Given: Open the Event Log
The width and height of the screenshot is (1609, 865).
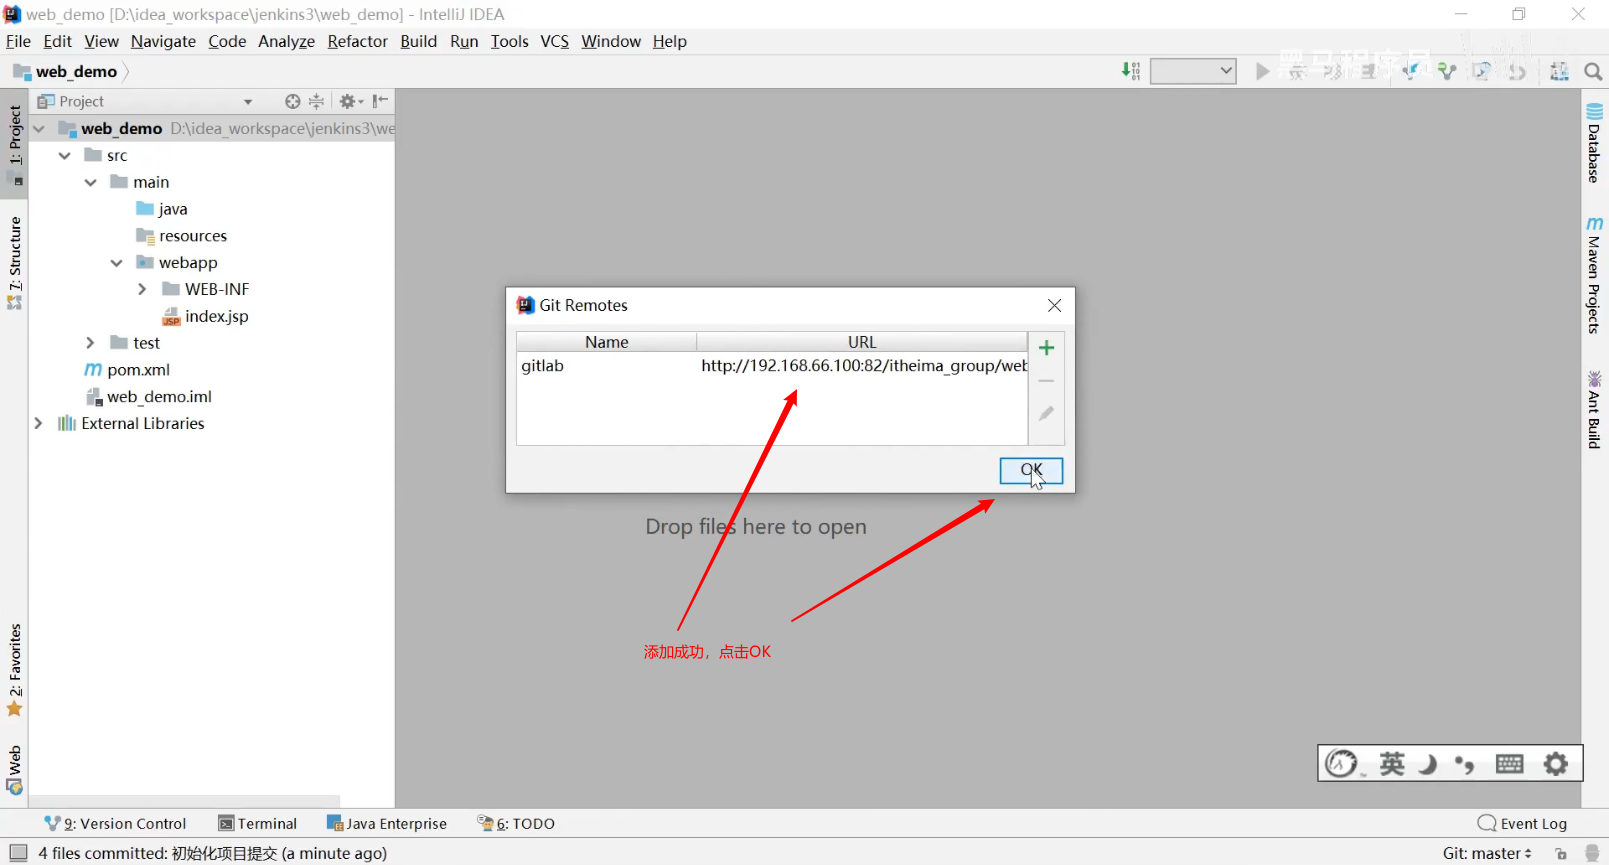Looking at the screenshot, I should tap(1522, 823).
